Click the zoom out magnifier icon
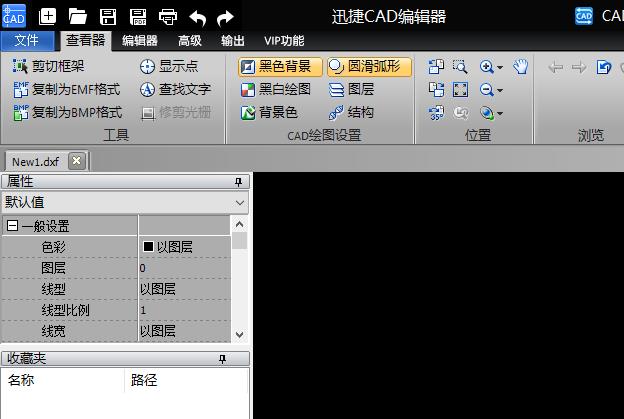 tap(487, 90)
